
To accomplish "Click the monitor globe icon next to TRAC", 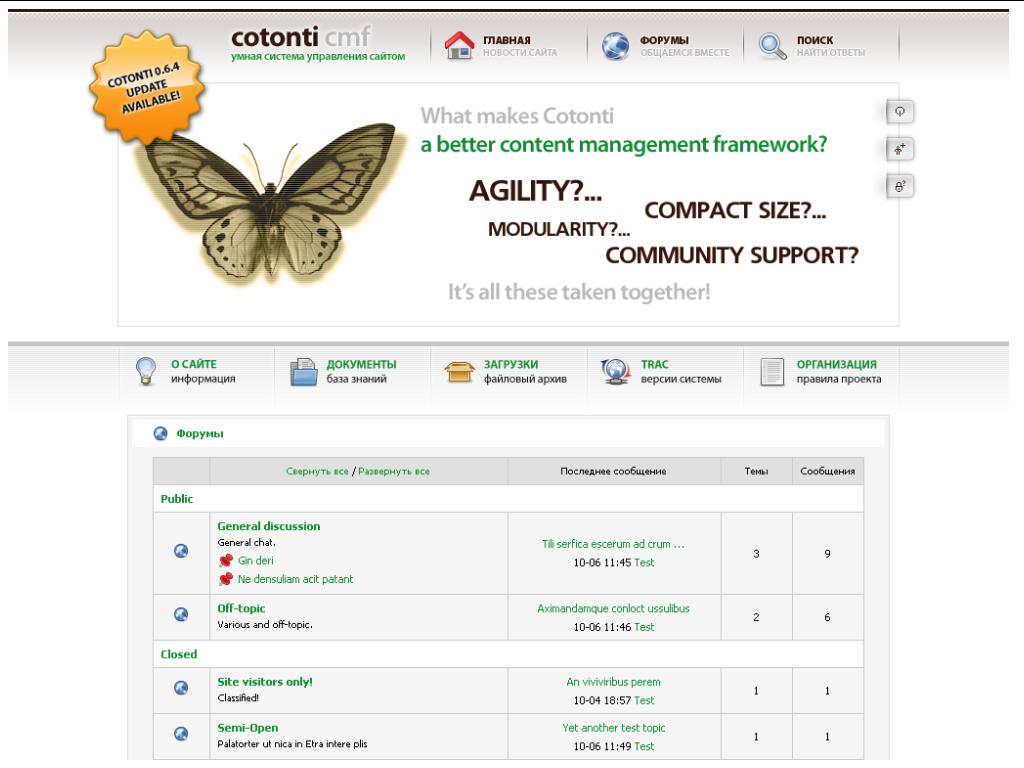I will click(615, 372).
